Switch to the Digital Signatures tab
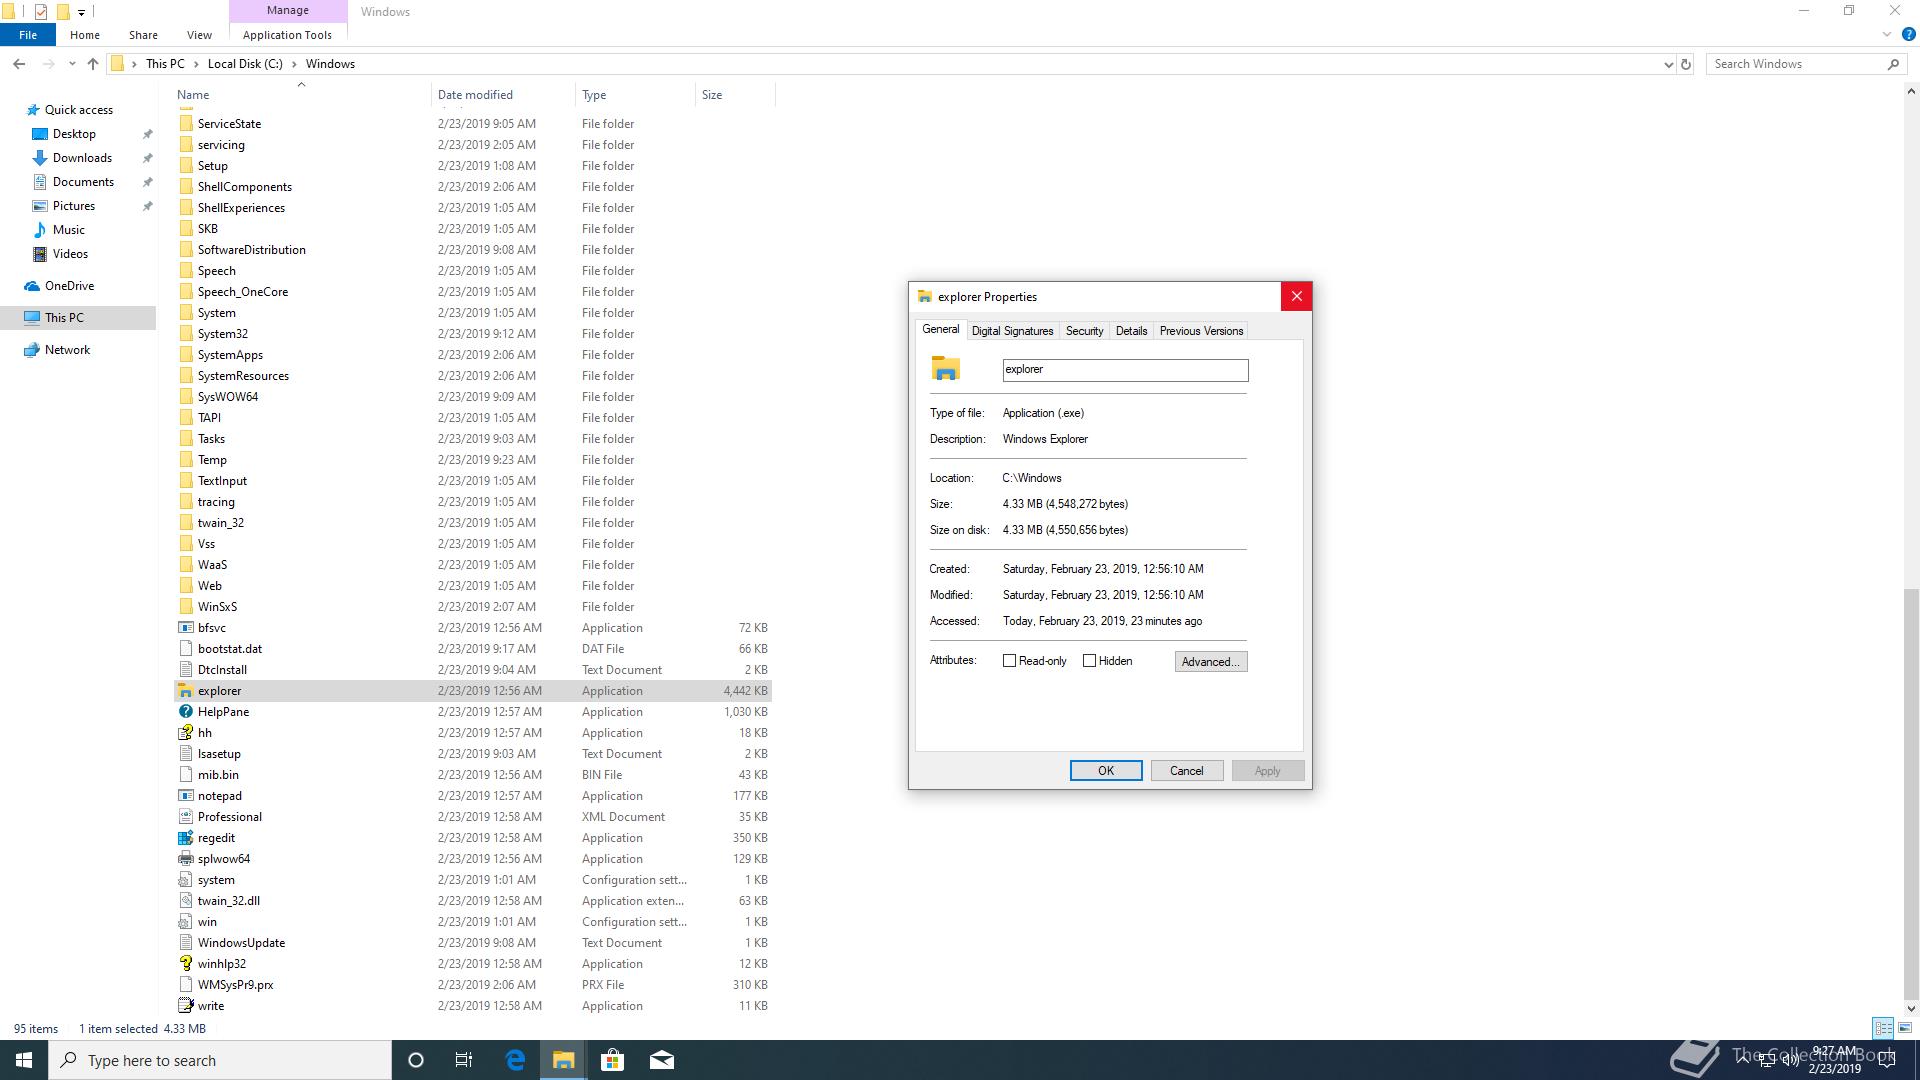 pyautogui.click(x=1012, y=331)
